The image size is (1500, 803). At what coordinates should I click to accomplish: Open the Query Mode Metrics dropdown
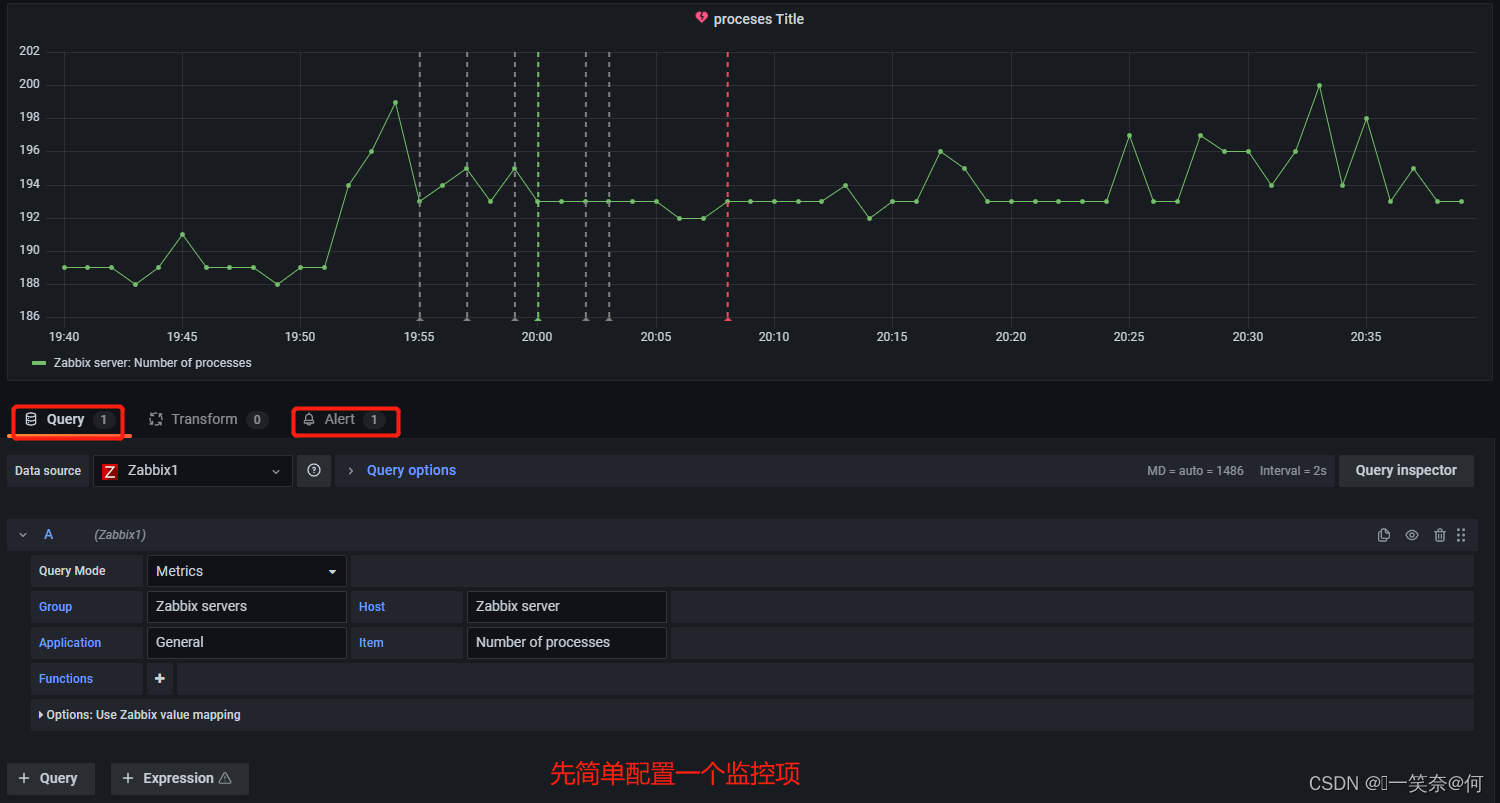[247, 571]
